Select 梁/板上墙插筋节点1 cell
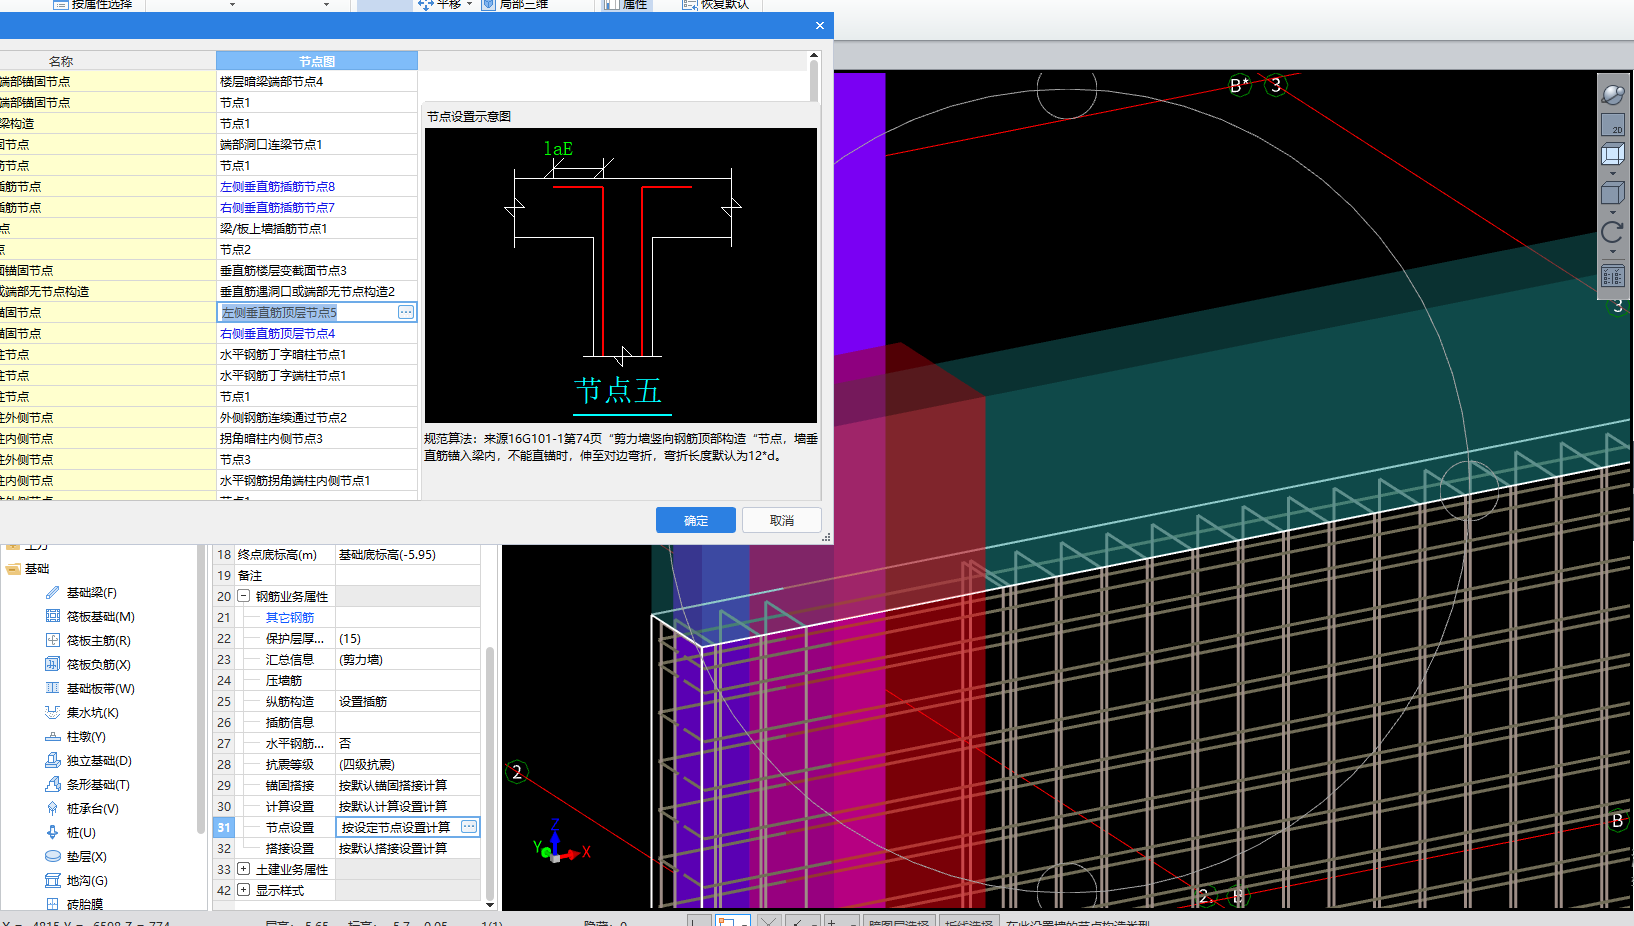This screenshot has height=926, width=1634. point(317,229)
